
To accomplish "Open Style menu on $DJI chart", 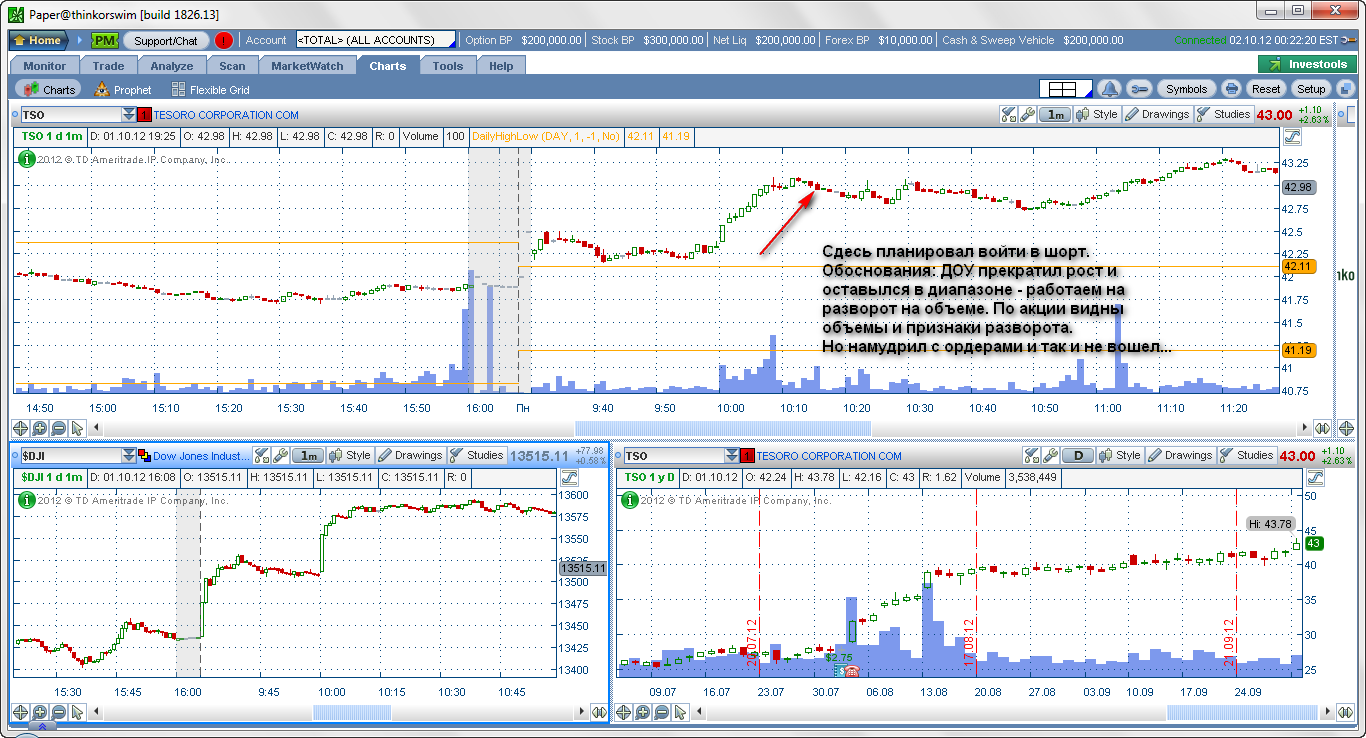I will pos(349,455).
